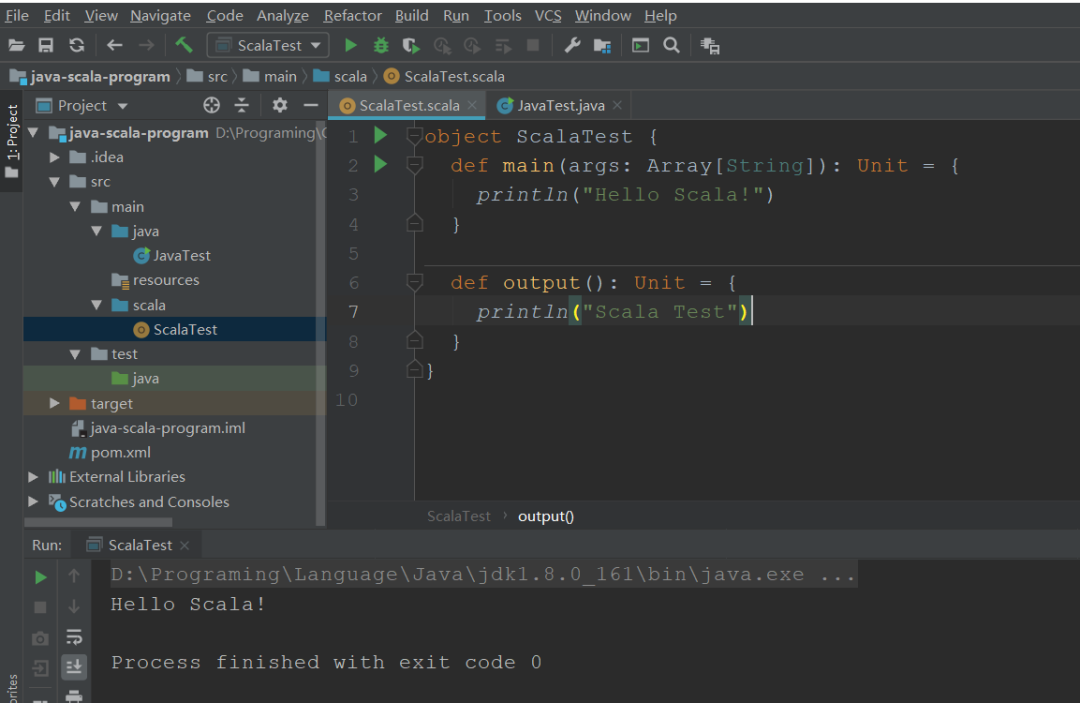This screenshot has width=1080, height=703.
Task: Run with coverage shield icon
Action: (411, 46)
